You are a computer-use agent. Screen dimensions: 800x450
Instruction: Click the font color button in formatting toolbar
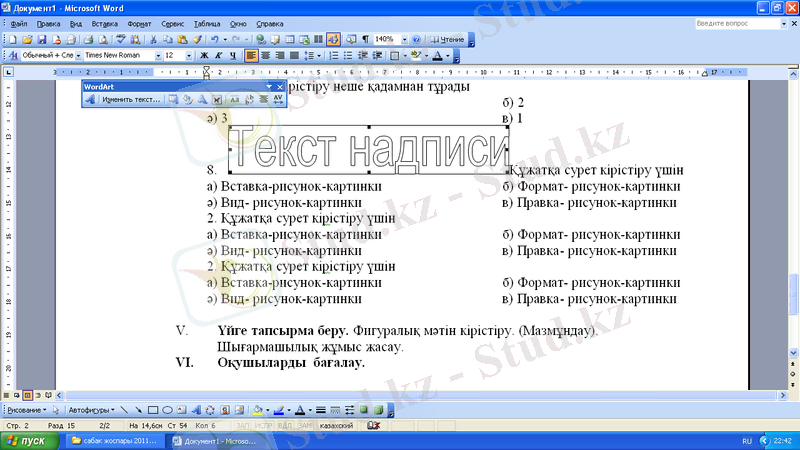click(439, 56)
